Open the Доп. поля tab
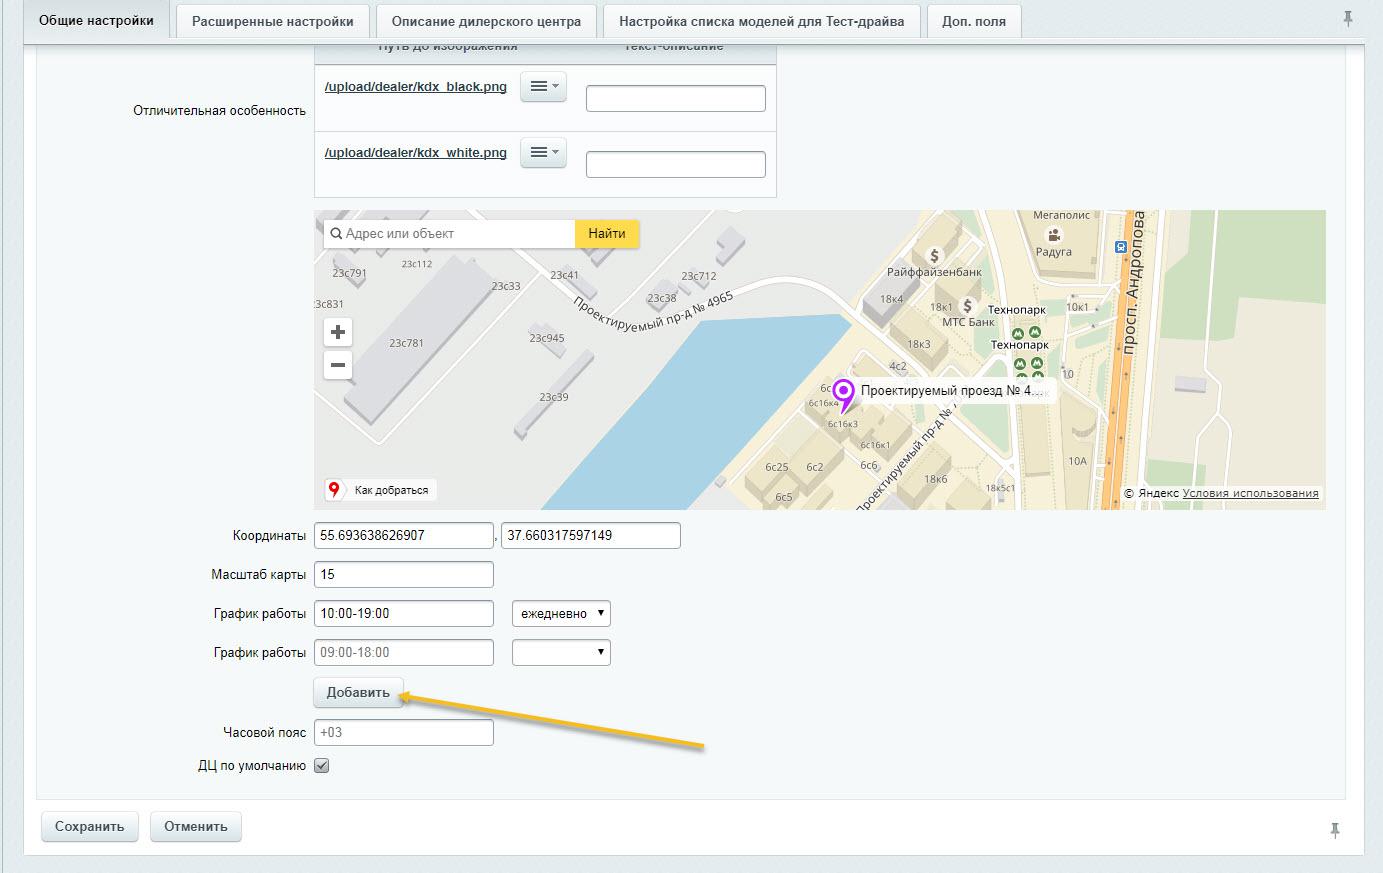The width and height of the screenshot is (1383, 873). (974, 21)
